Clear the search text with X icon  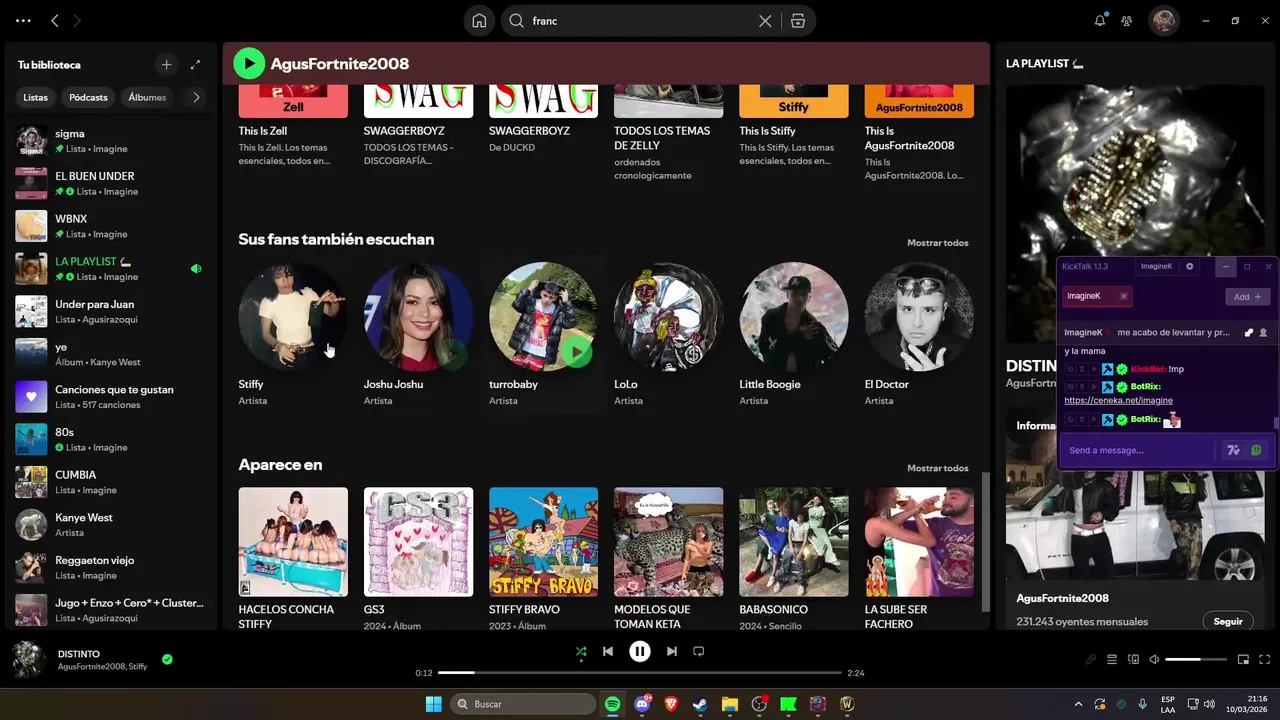[x=765, y=21]
